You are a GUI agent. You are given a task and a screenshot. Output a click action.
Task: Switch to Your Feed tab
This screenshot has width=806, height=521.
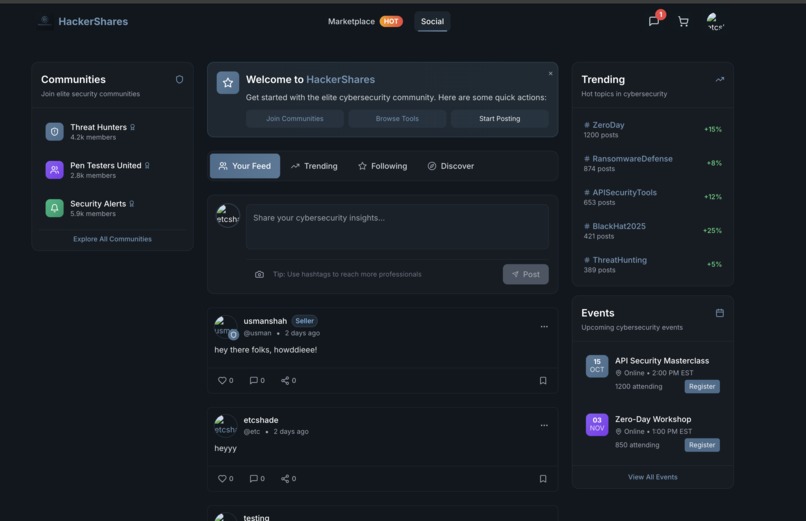point(245,166)
